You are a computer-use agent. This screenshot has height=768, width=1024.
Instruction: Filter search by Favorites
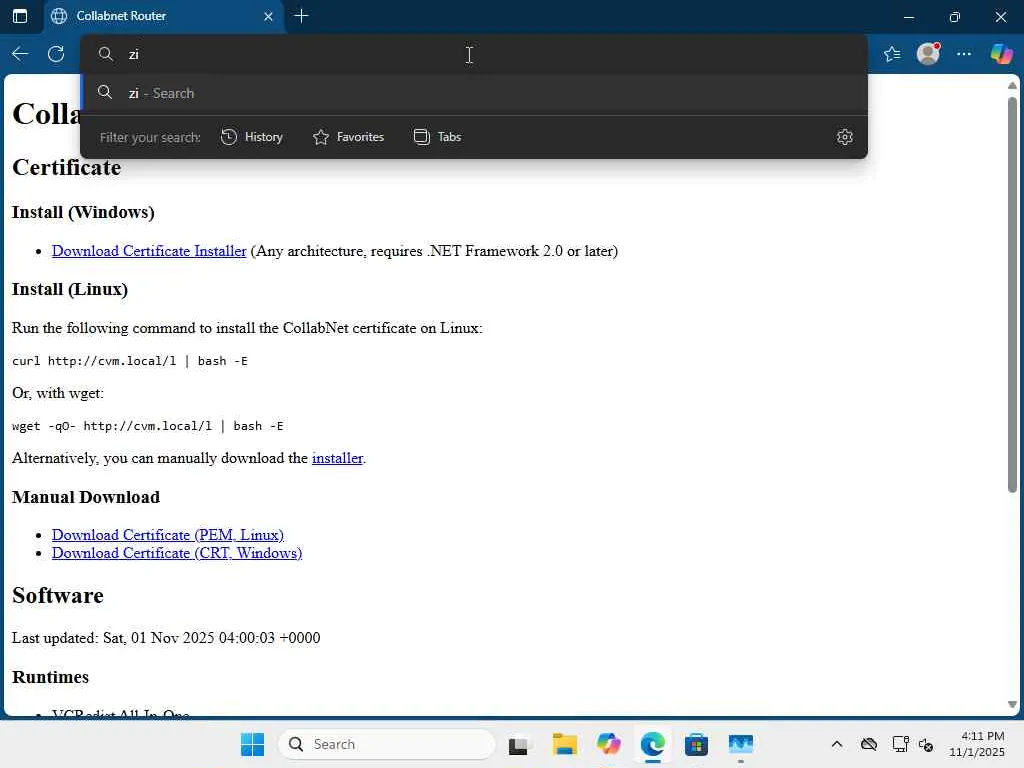click(x=348, y=137)
